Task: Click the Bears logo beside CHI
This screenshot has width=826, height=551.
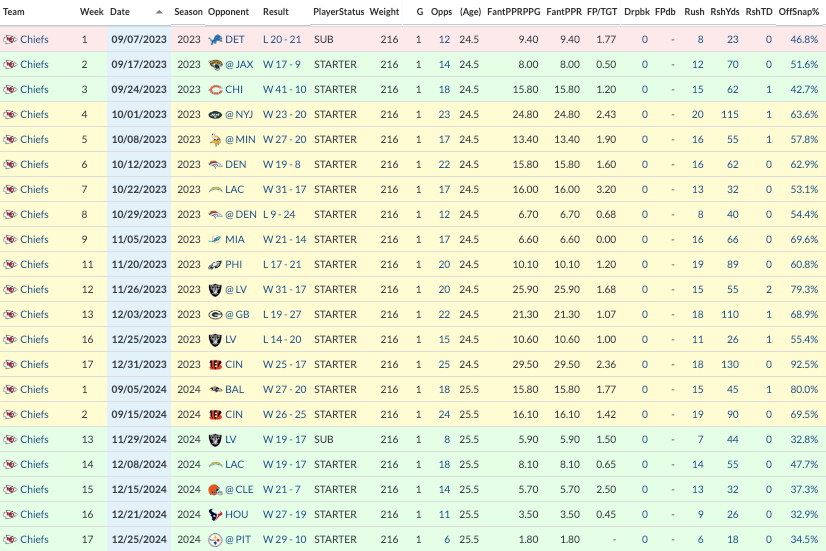Action: tap(215, 90)
